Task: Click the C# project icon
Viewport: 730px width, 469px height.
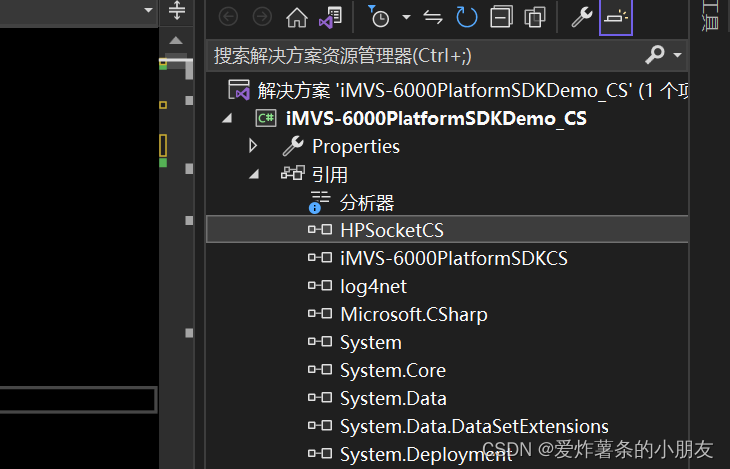Action: tap(266, 118)
